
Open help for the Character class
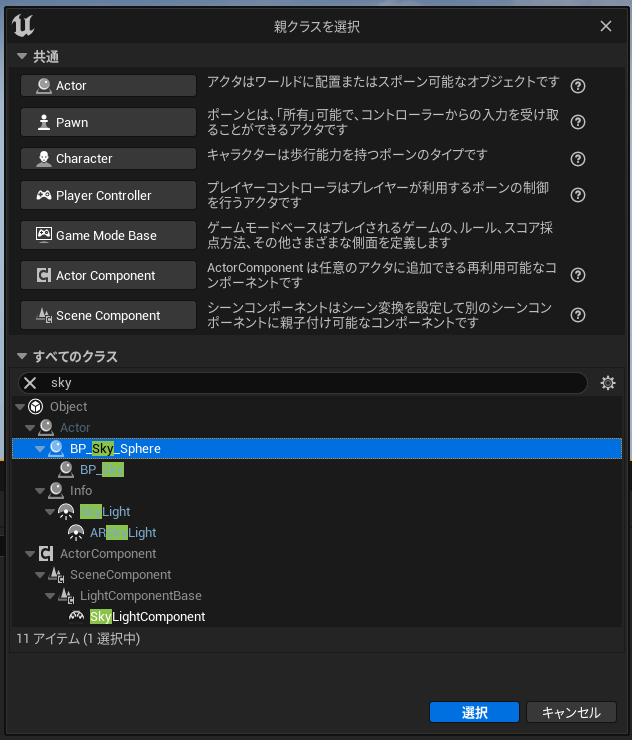click(x=578, y=159)
